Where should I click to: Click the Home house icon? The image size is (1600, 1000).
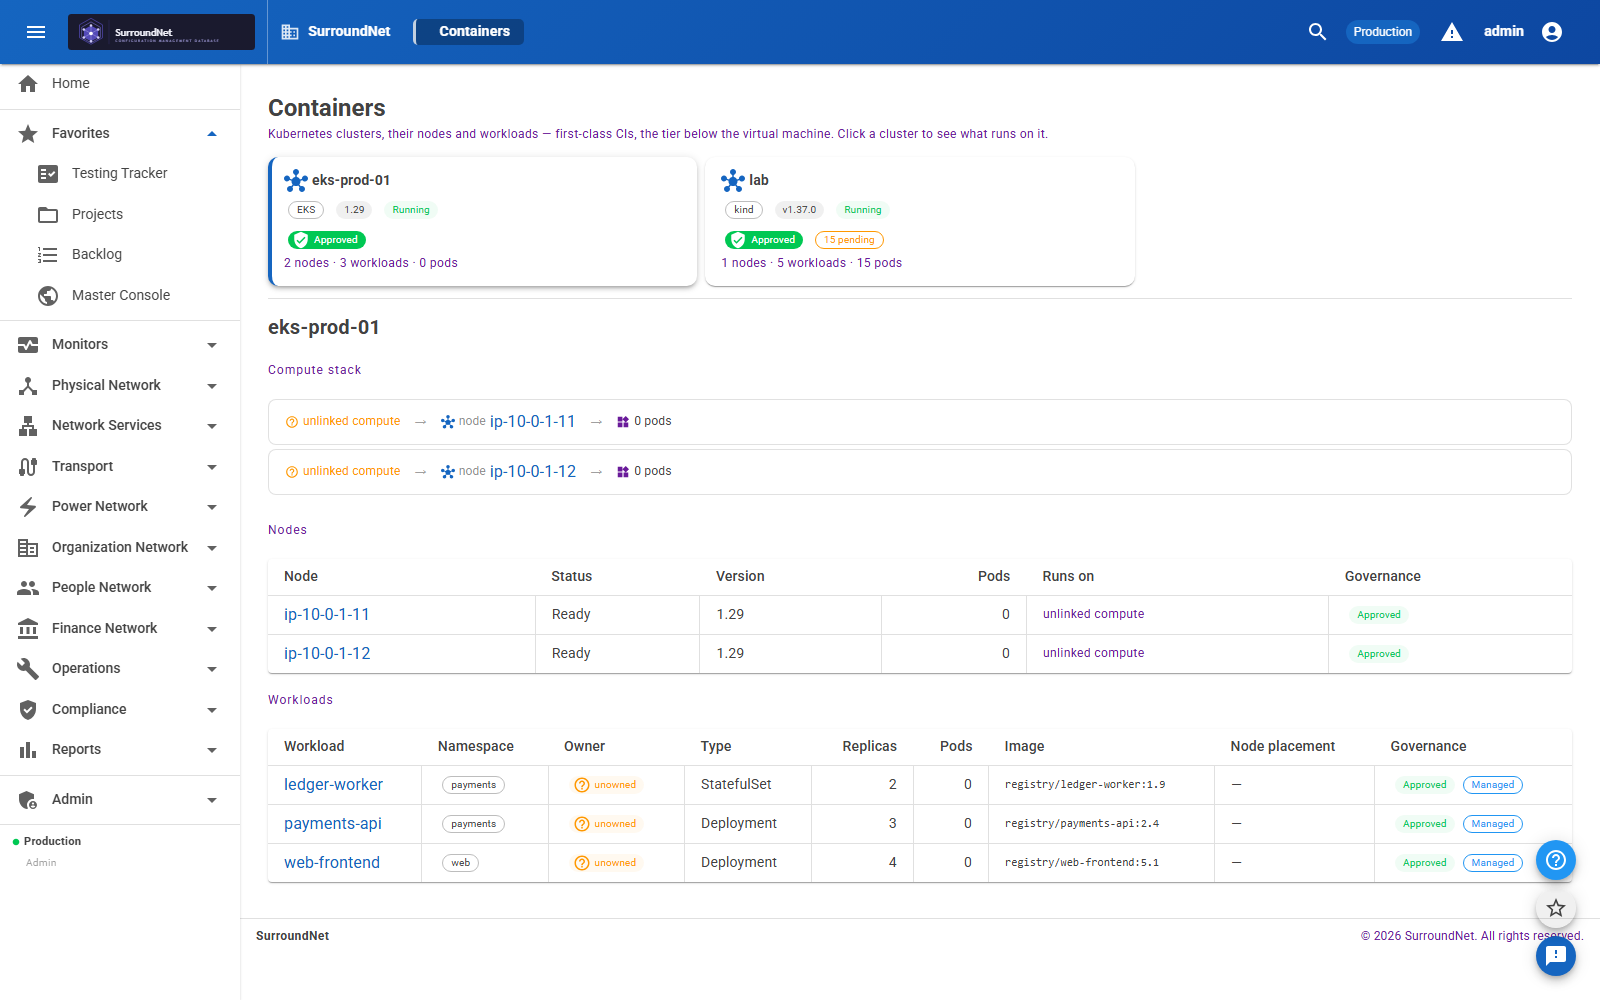(28, 83)
